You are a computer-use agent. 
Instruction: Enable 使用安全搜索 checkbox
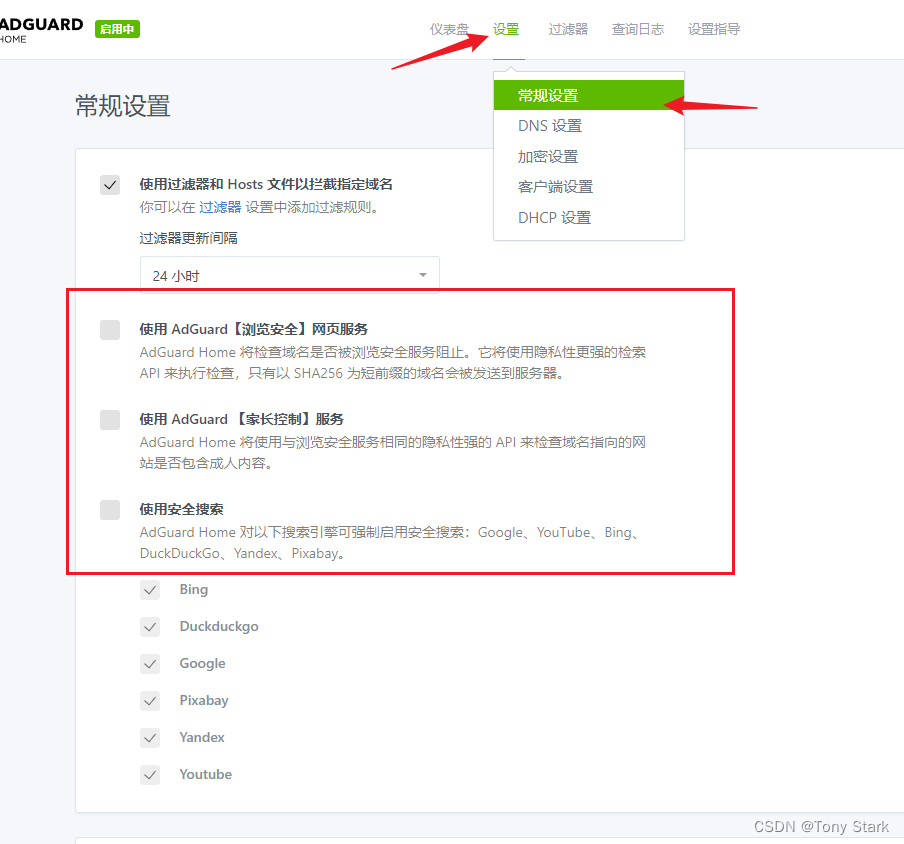click(x=110, y=510)
